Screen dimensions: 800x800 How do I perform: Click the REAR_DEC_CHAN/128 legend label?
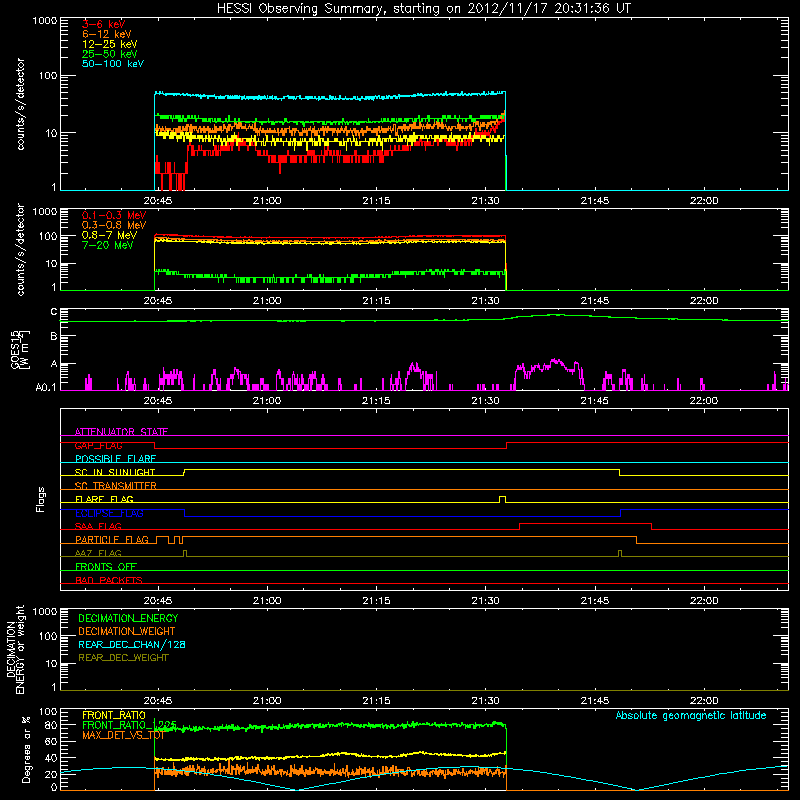[132, 644]
